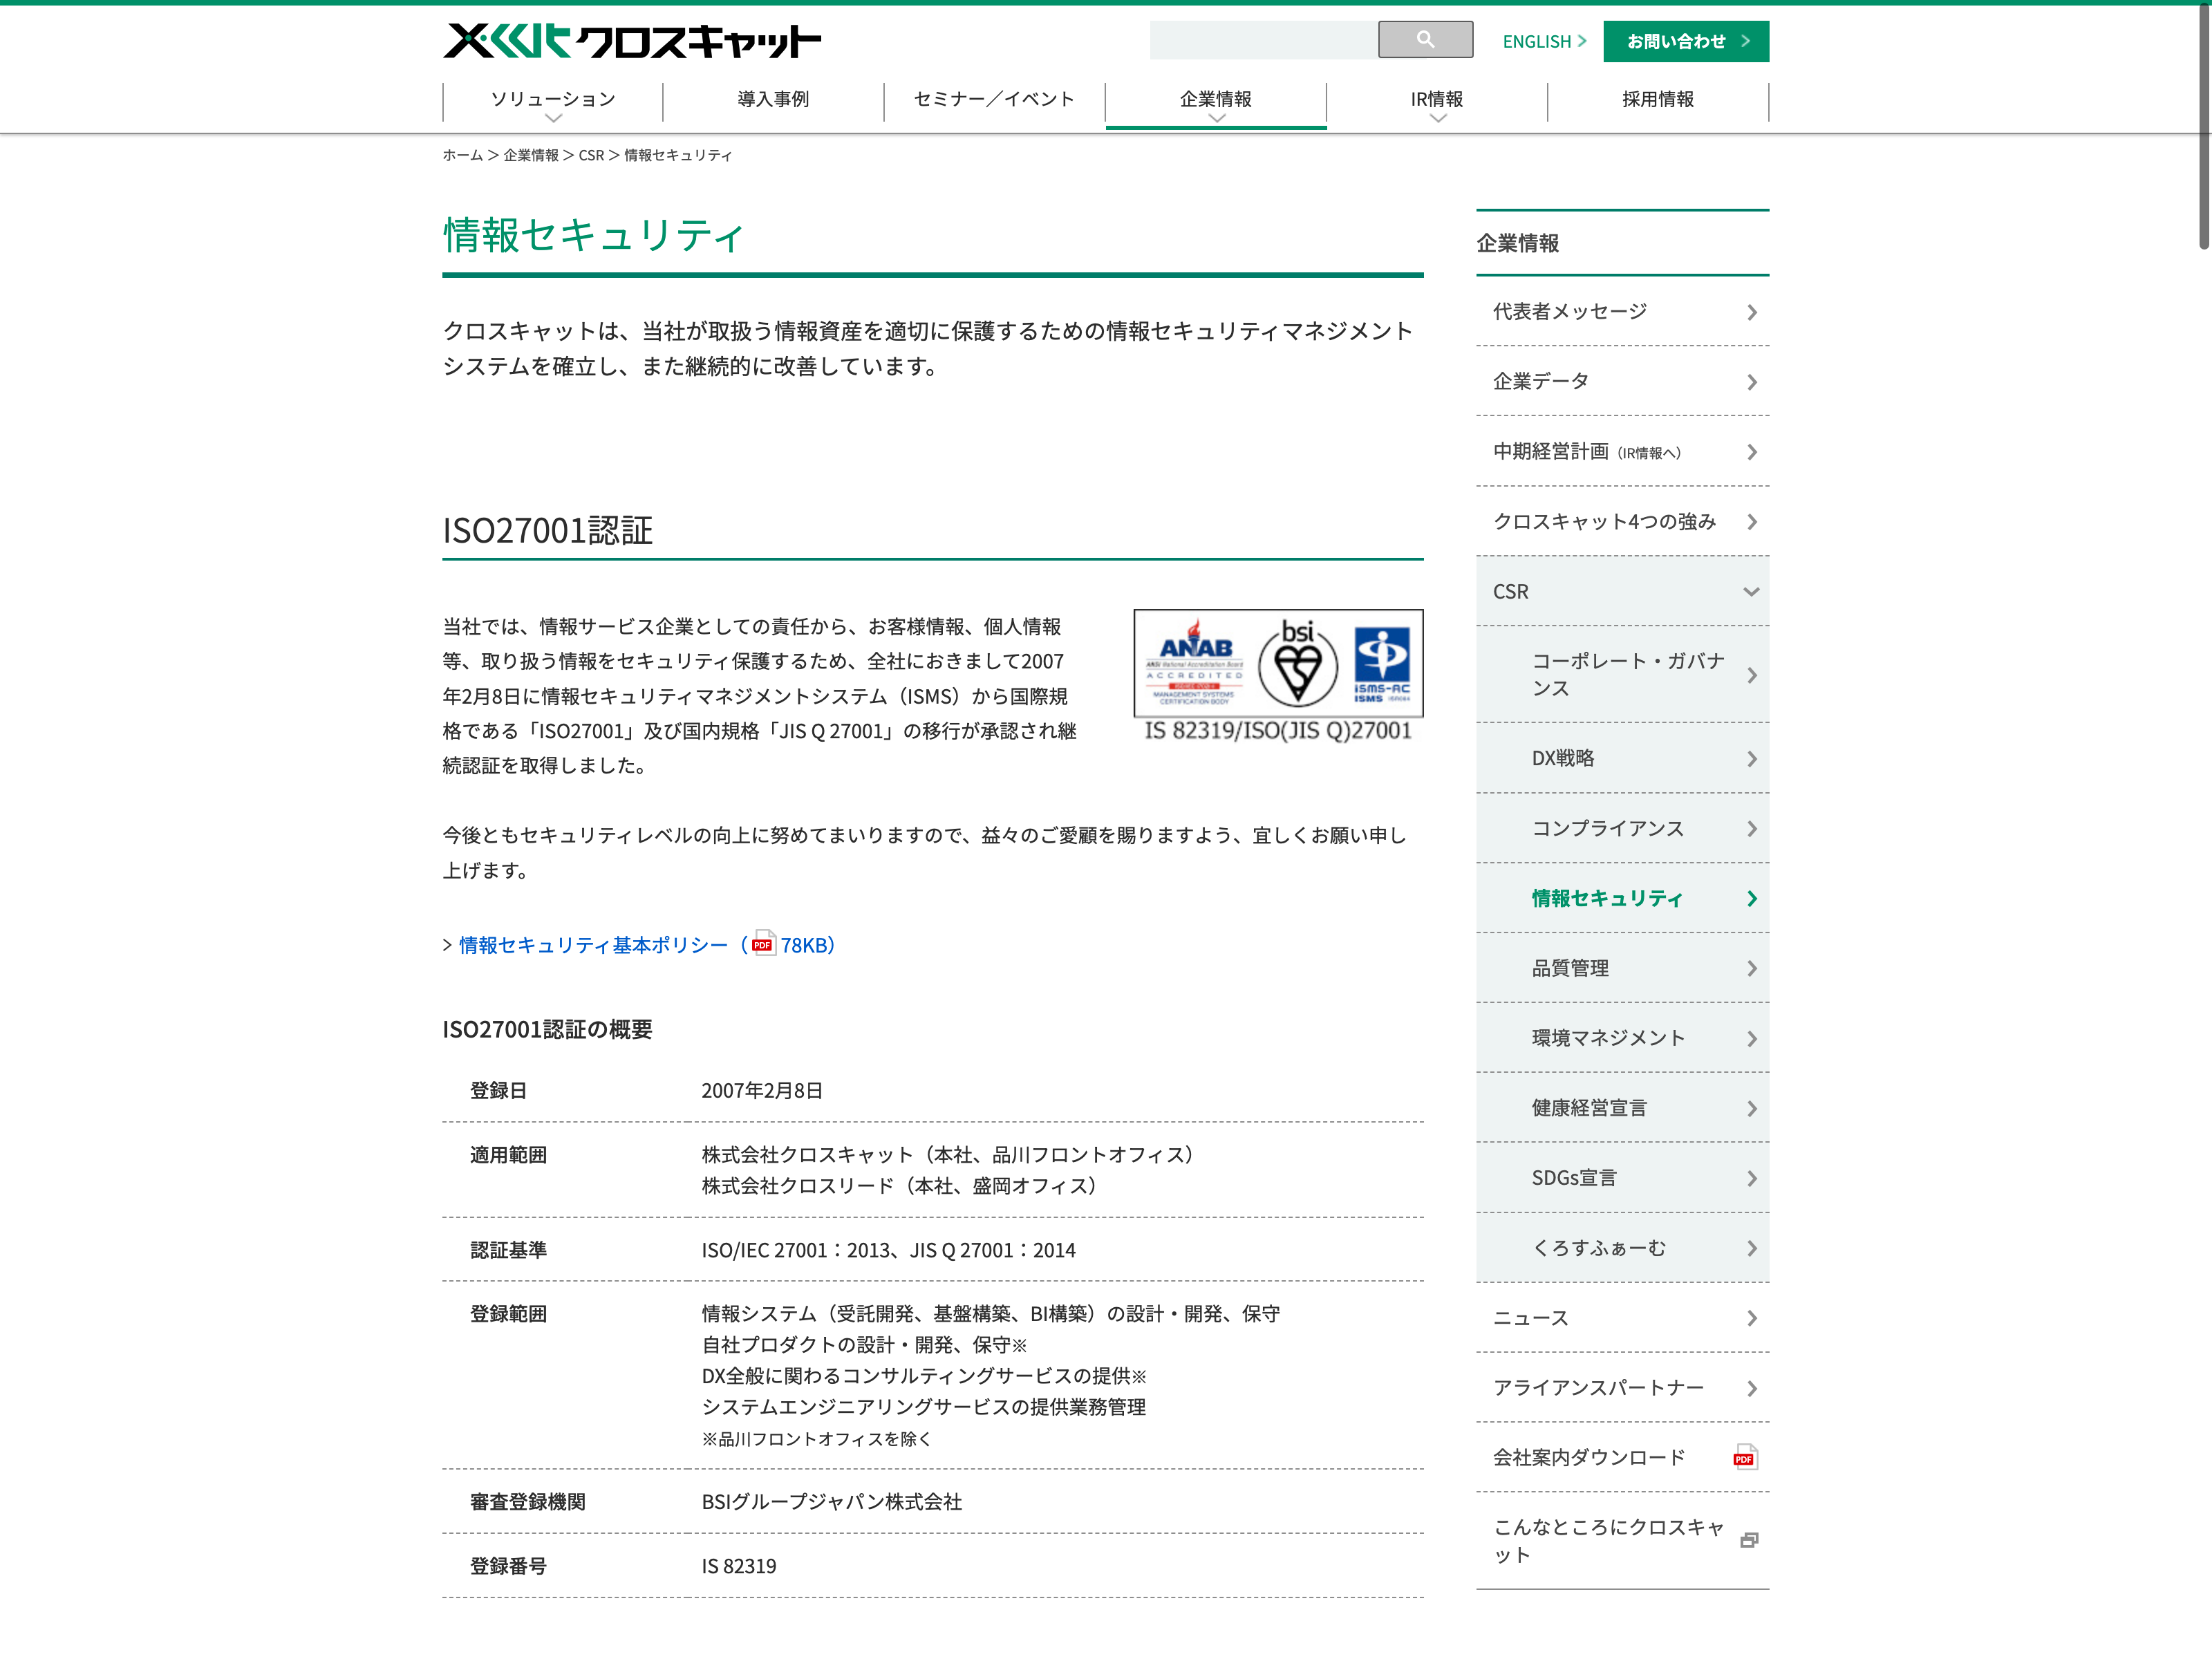
Task: Open the 企業情報 navigation menu
Action: tap(1215, 100)
